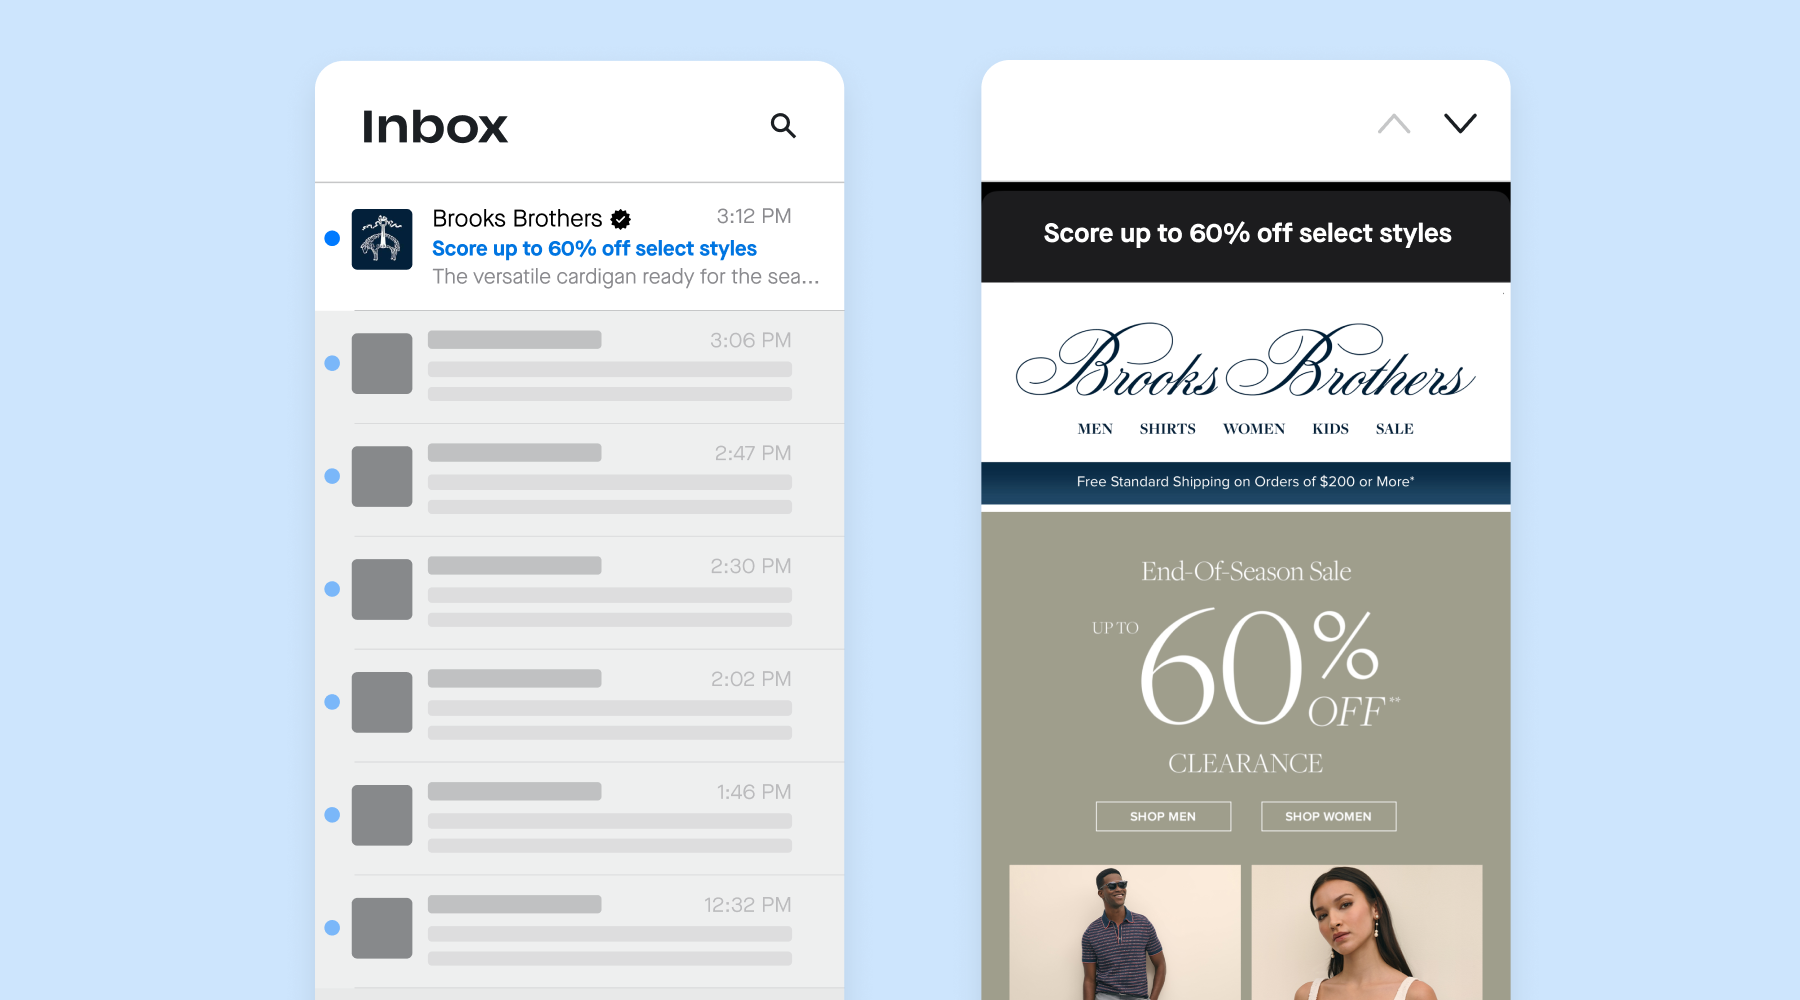Click the subject banner reading Score up to 60% off
Image resolution: width=1800 pixels, height=1000 pixels.
pyautogui.click(x=1246, y=232)
